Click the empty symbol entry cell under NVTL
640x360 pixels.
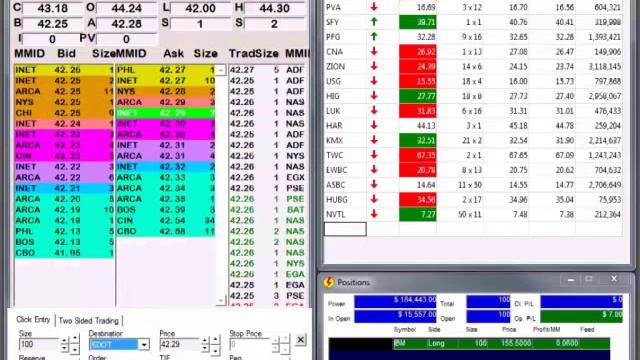[x=345, y=229]
